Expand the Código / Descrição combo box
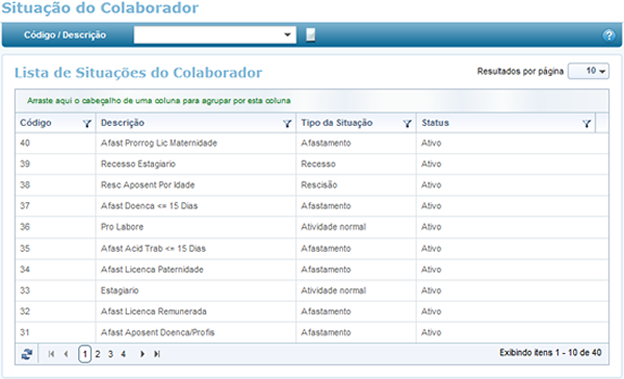 [287, 35]
